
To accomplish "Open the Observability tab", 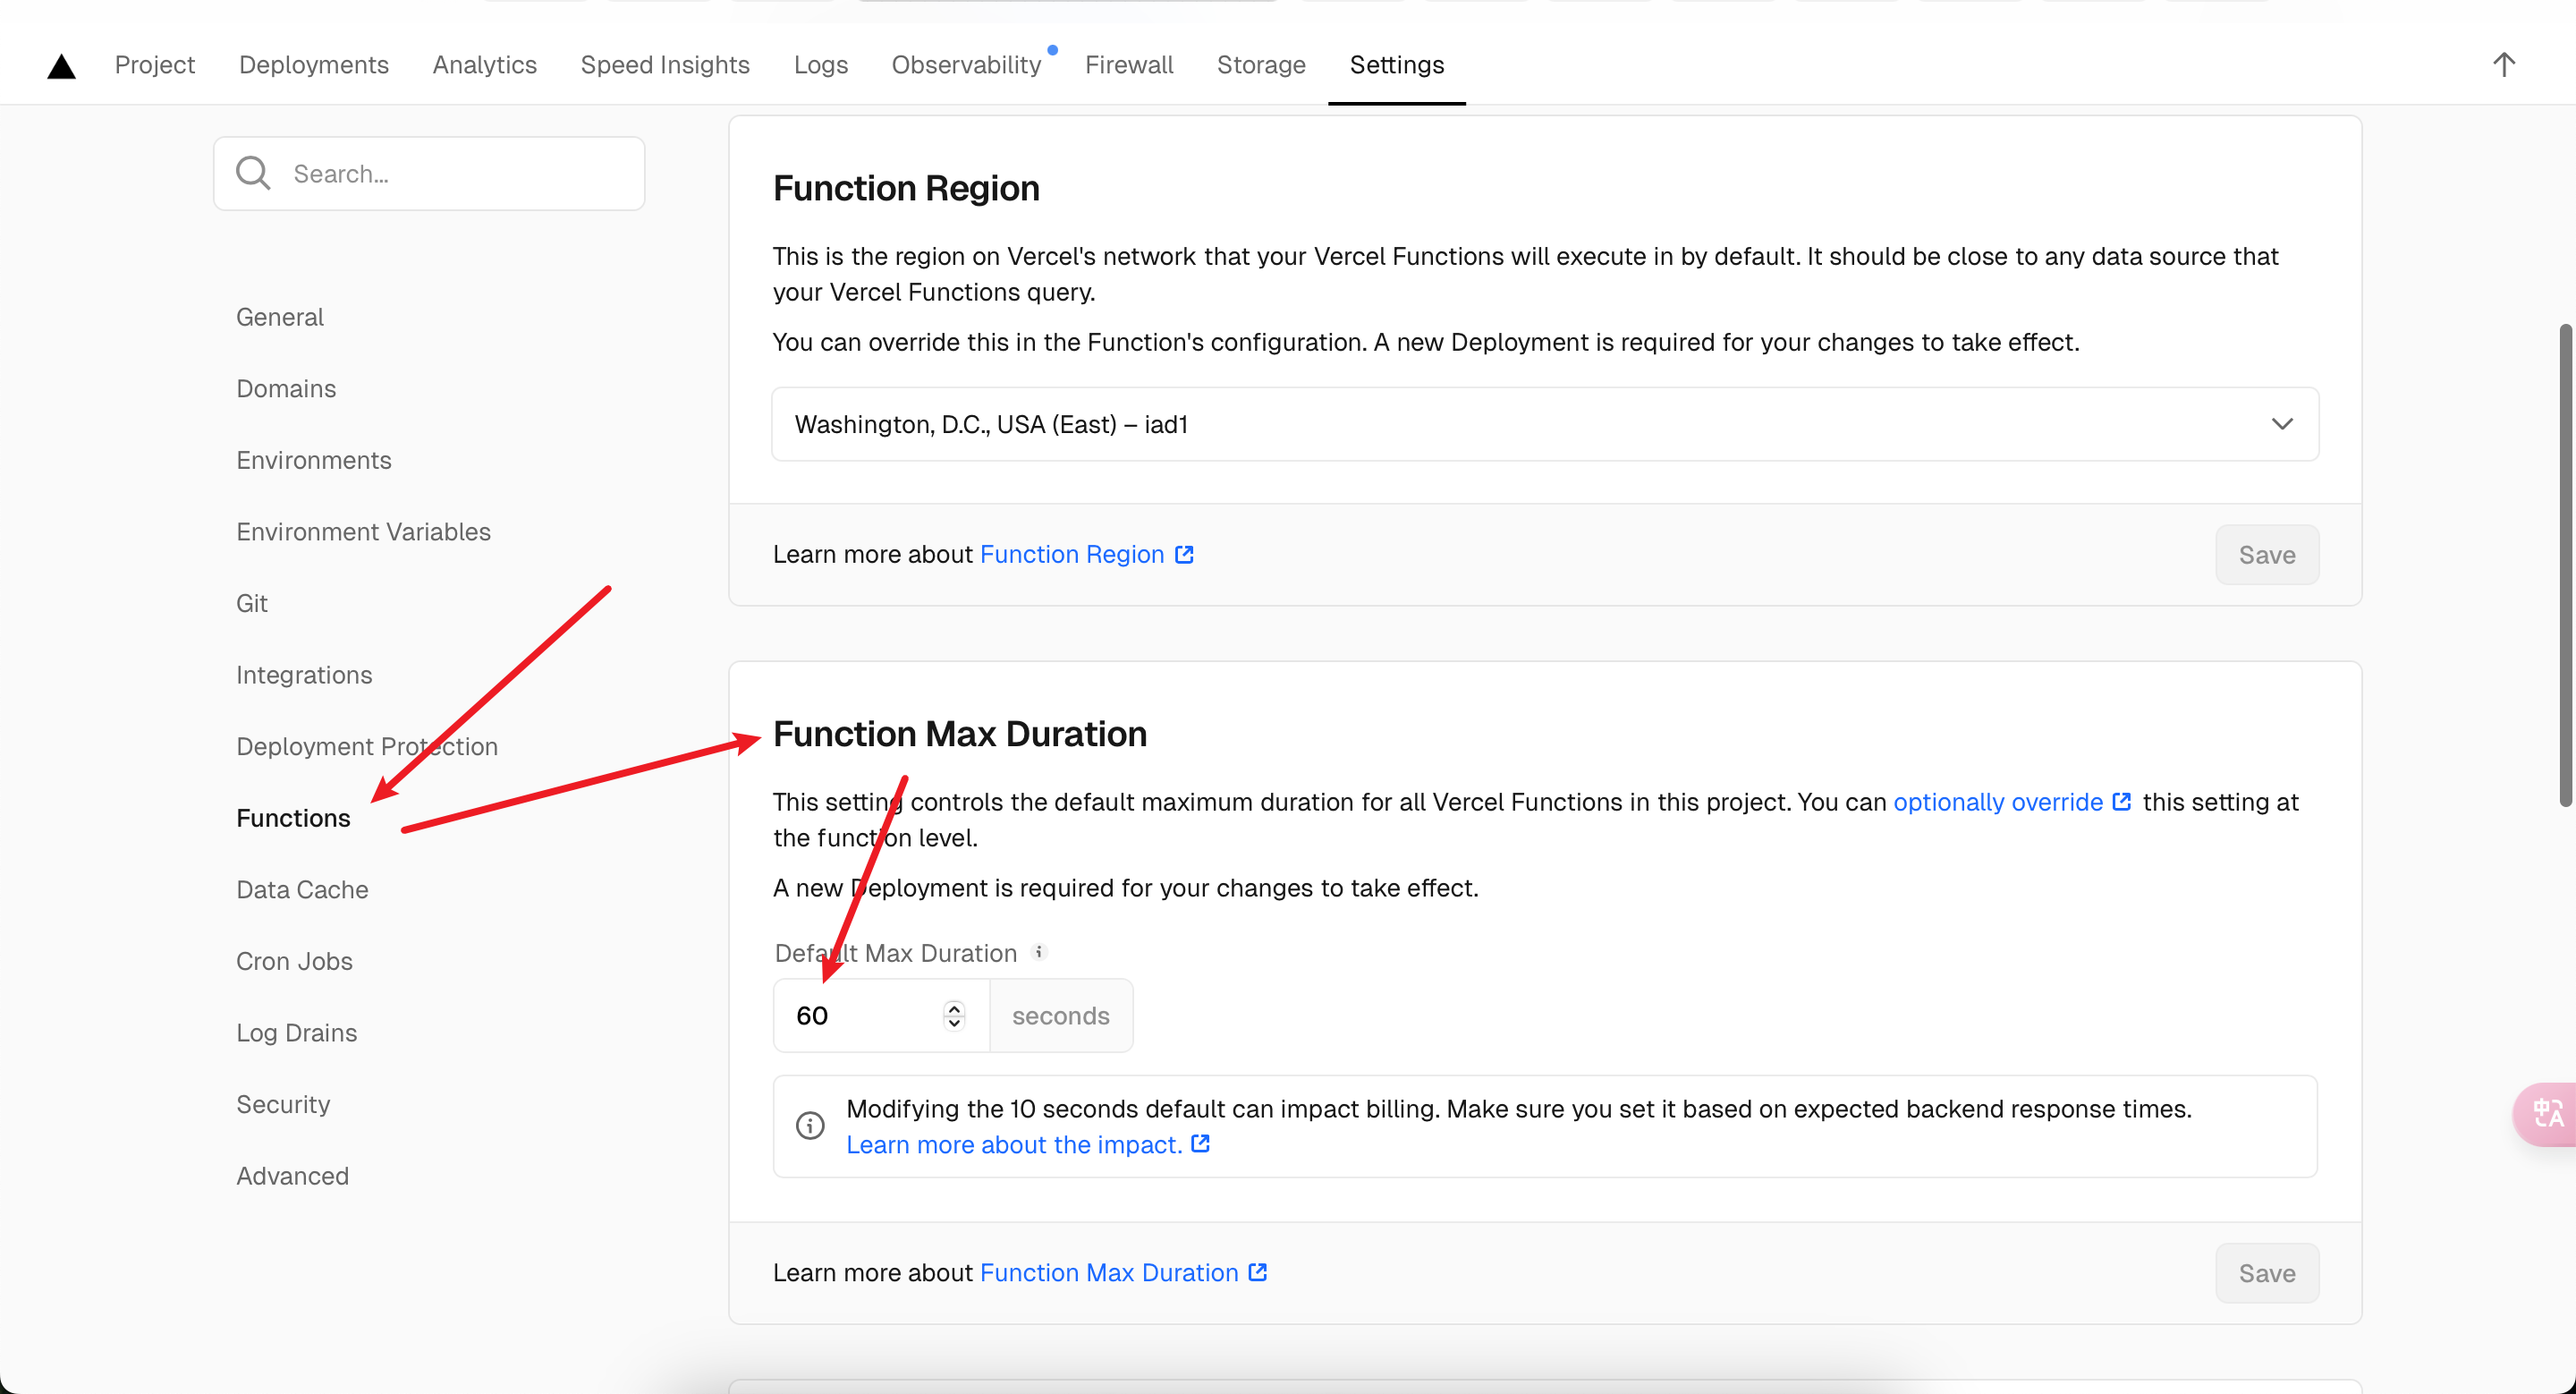I will 966,65.
